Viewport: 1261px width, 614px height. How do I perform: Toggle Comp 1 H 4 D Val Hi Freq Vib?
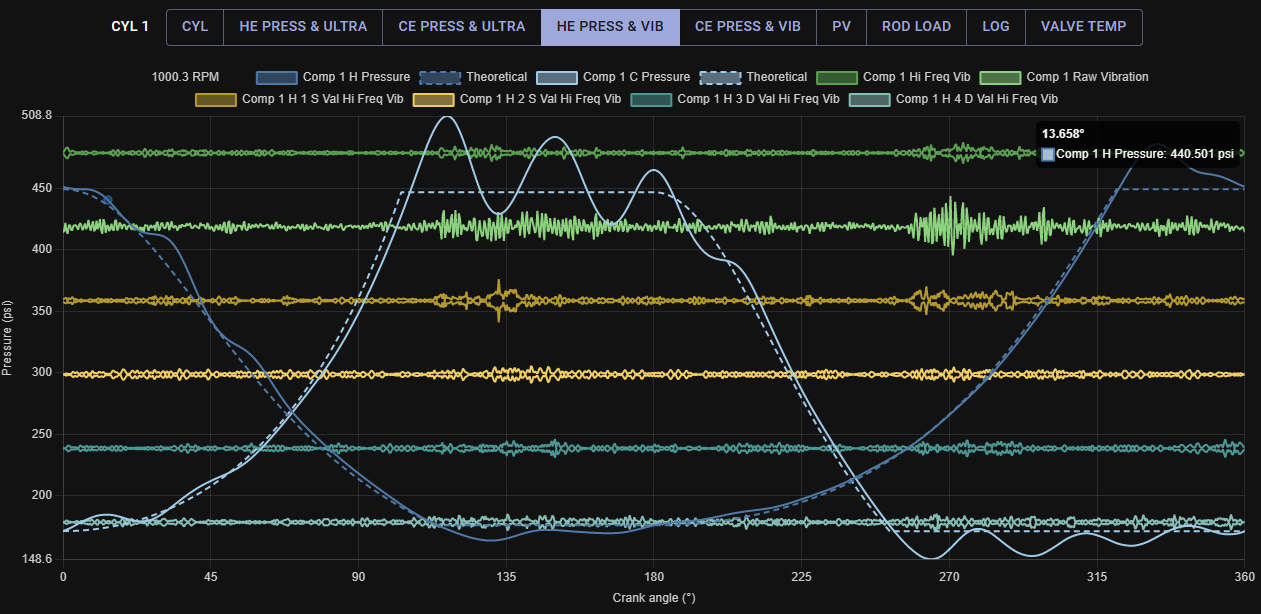869,99
